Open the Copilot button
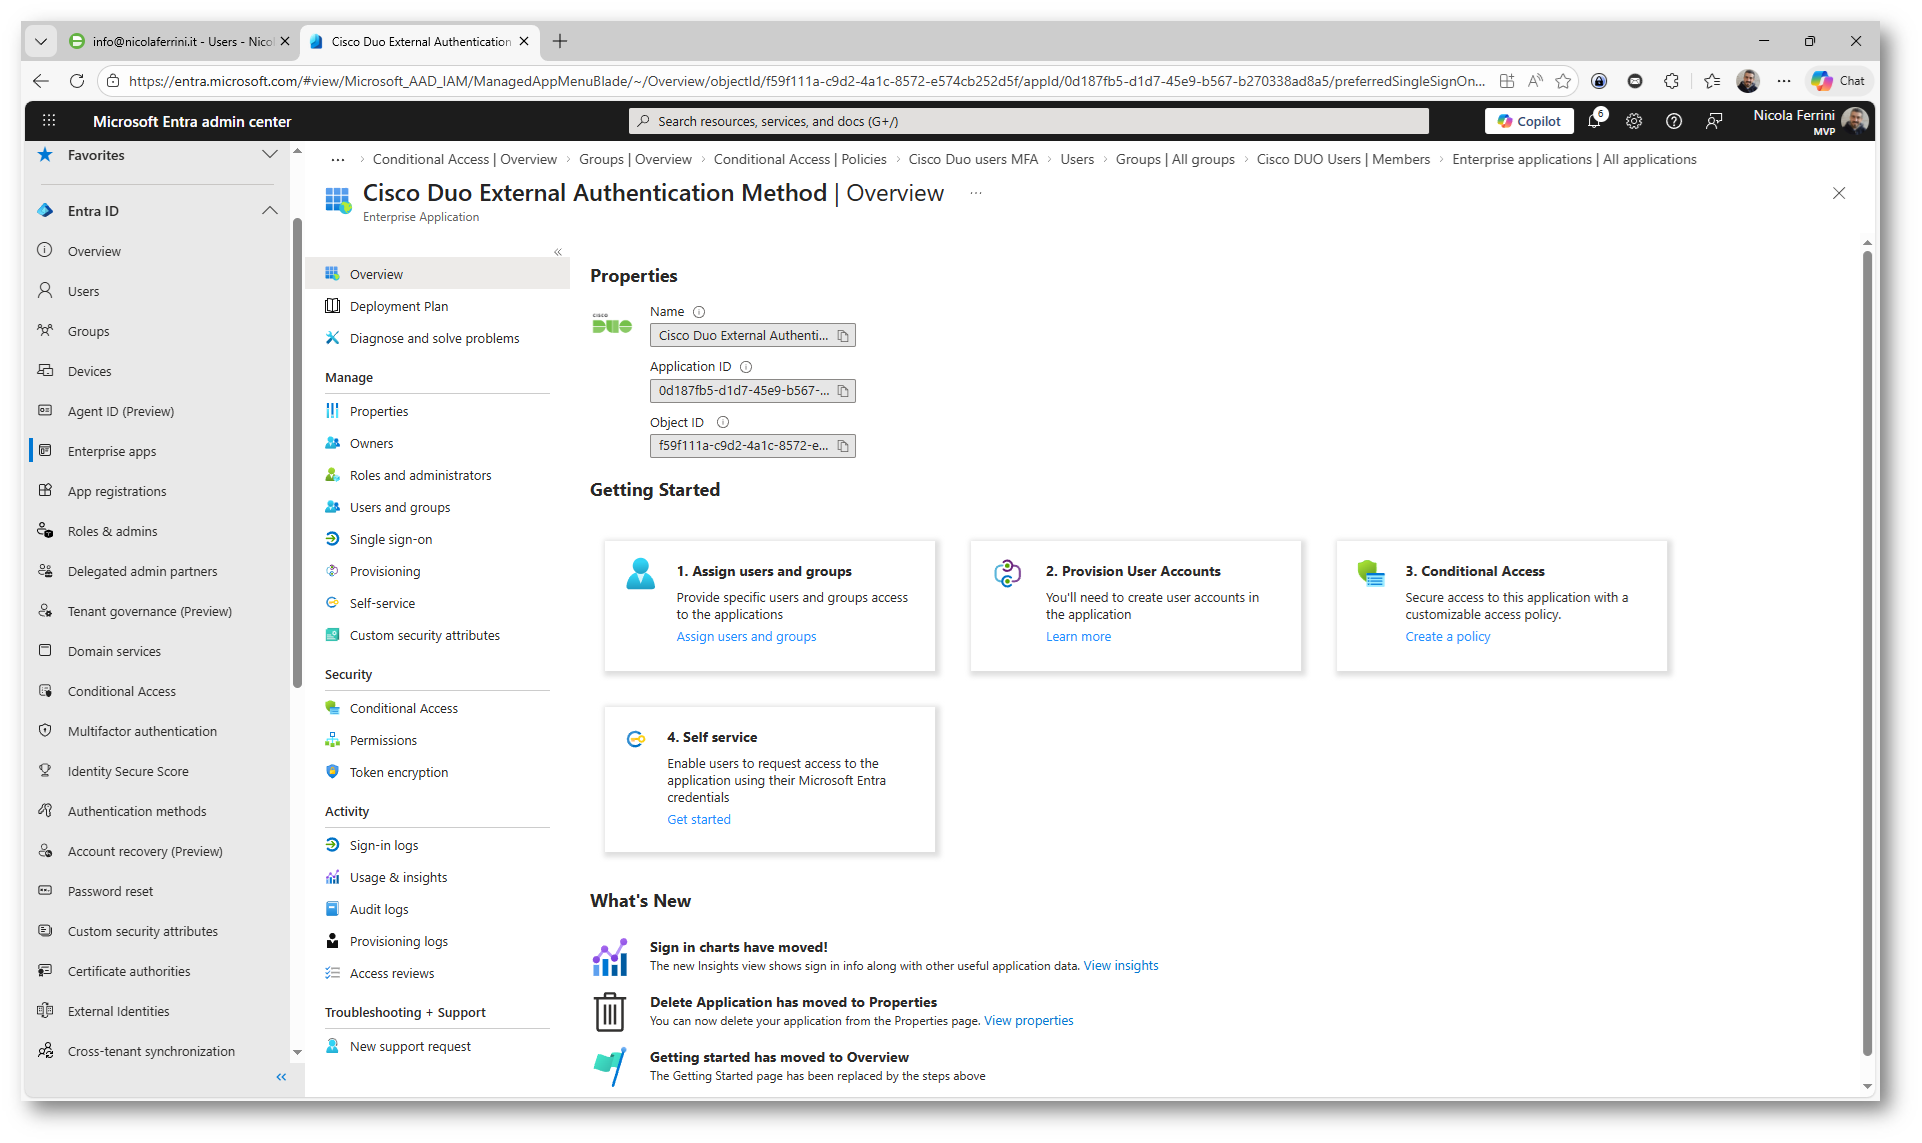 (1529, 121)
